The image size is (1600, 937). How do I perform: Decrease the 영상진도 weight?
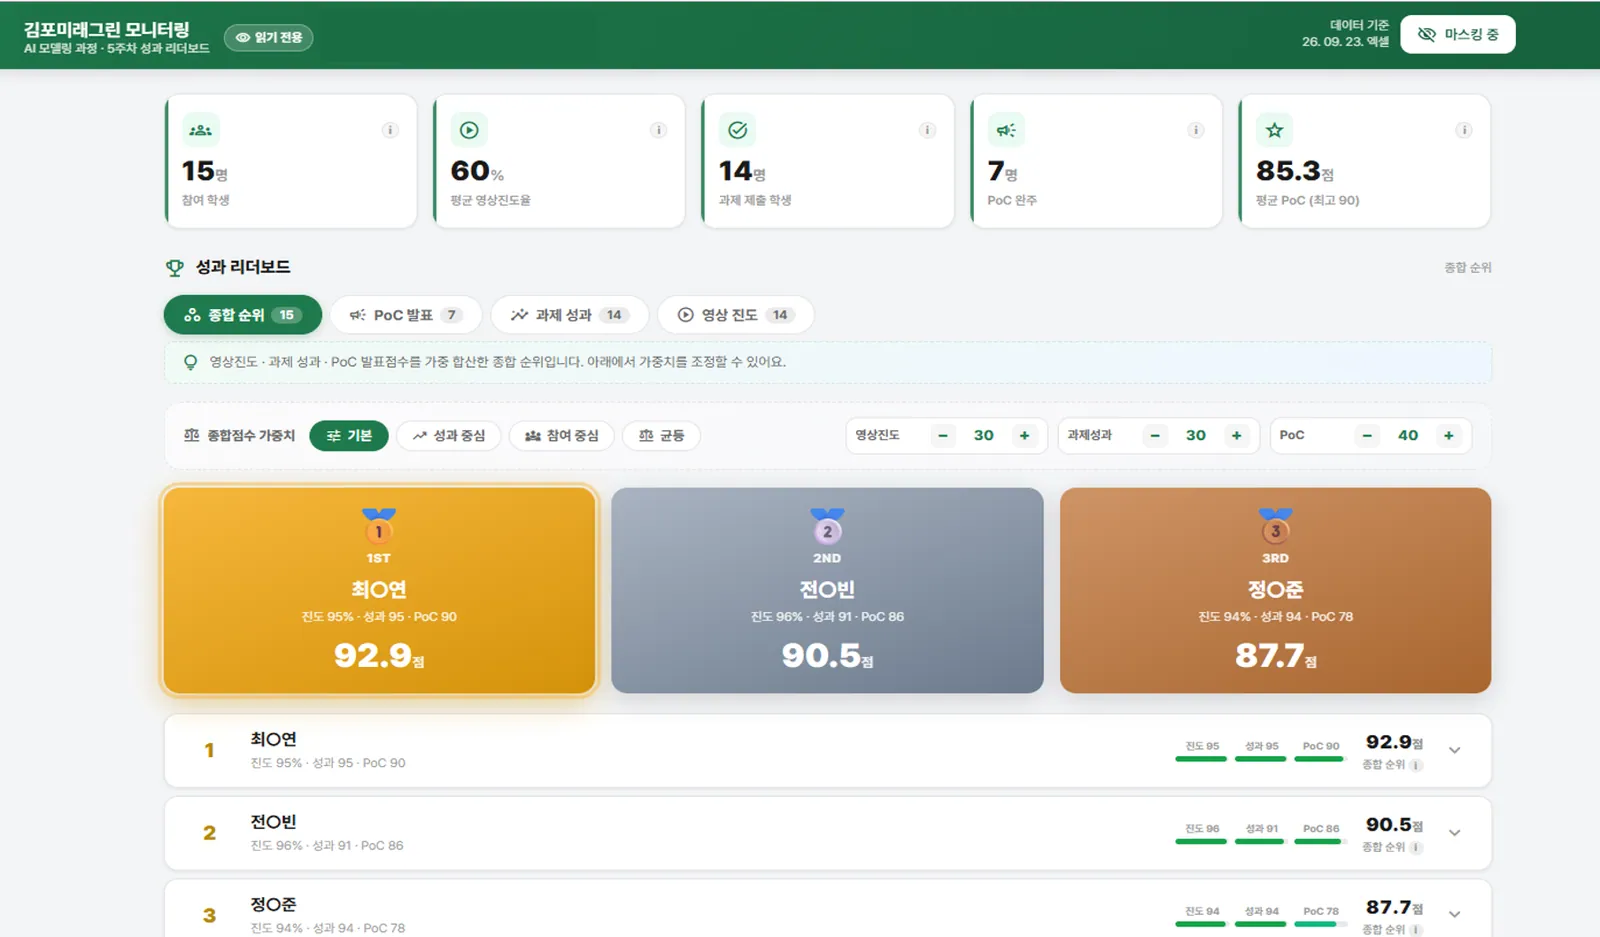(x=942, y=436)
